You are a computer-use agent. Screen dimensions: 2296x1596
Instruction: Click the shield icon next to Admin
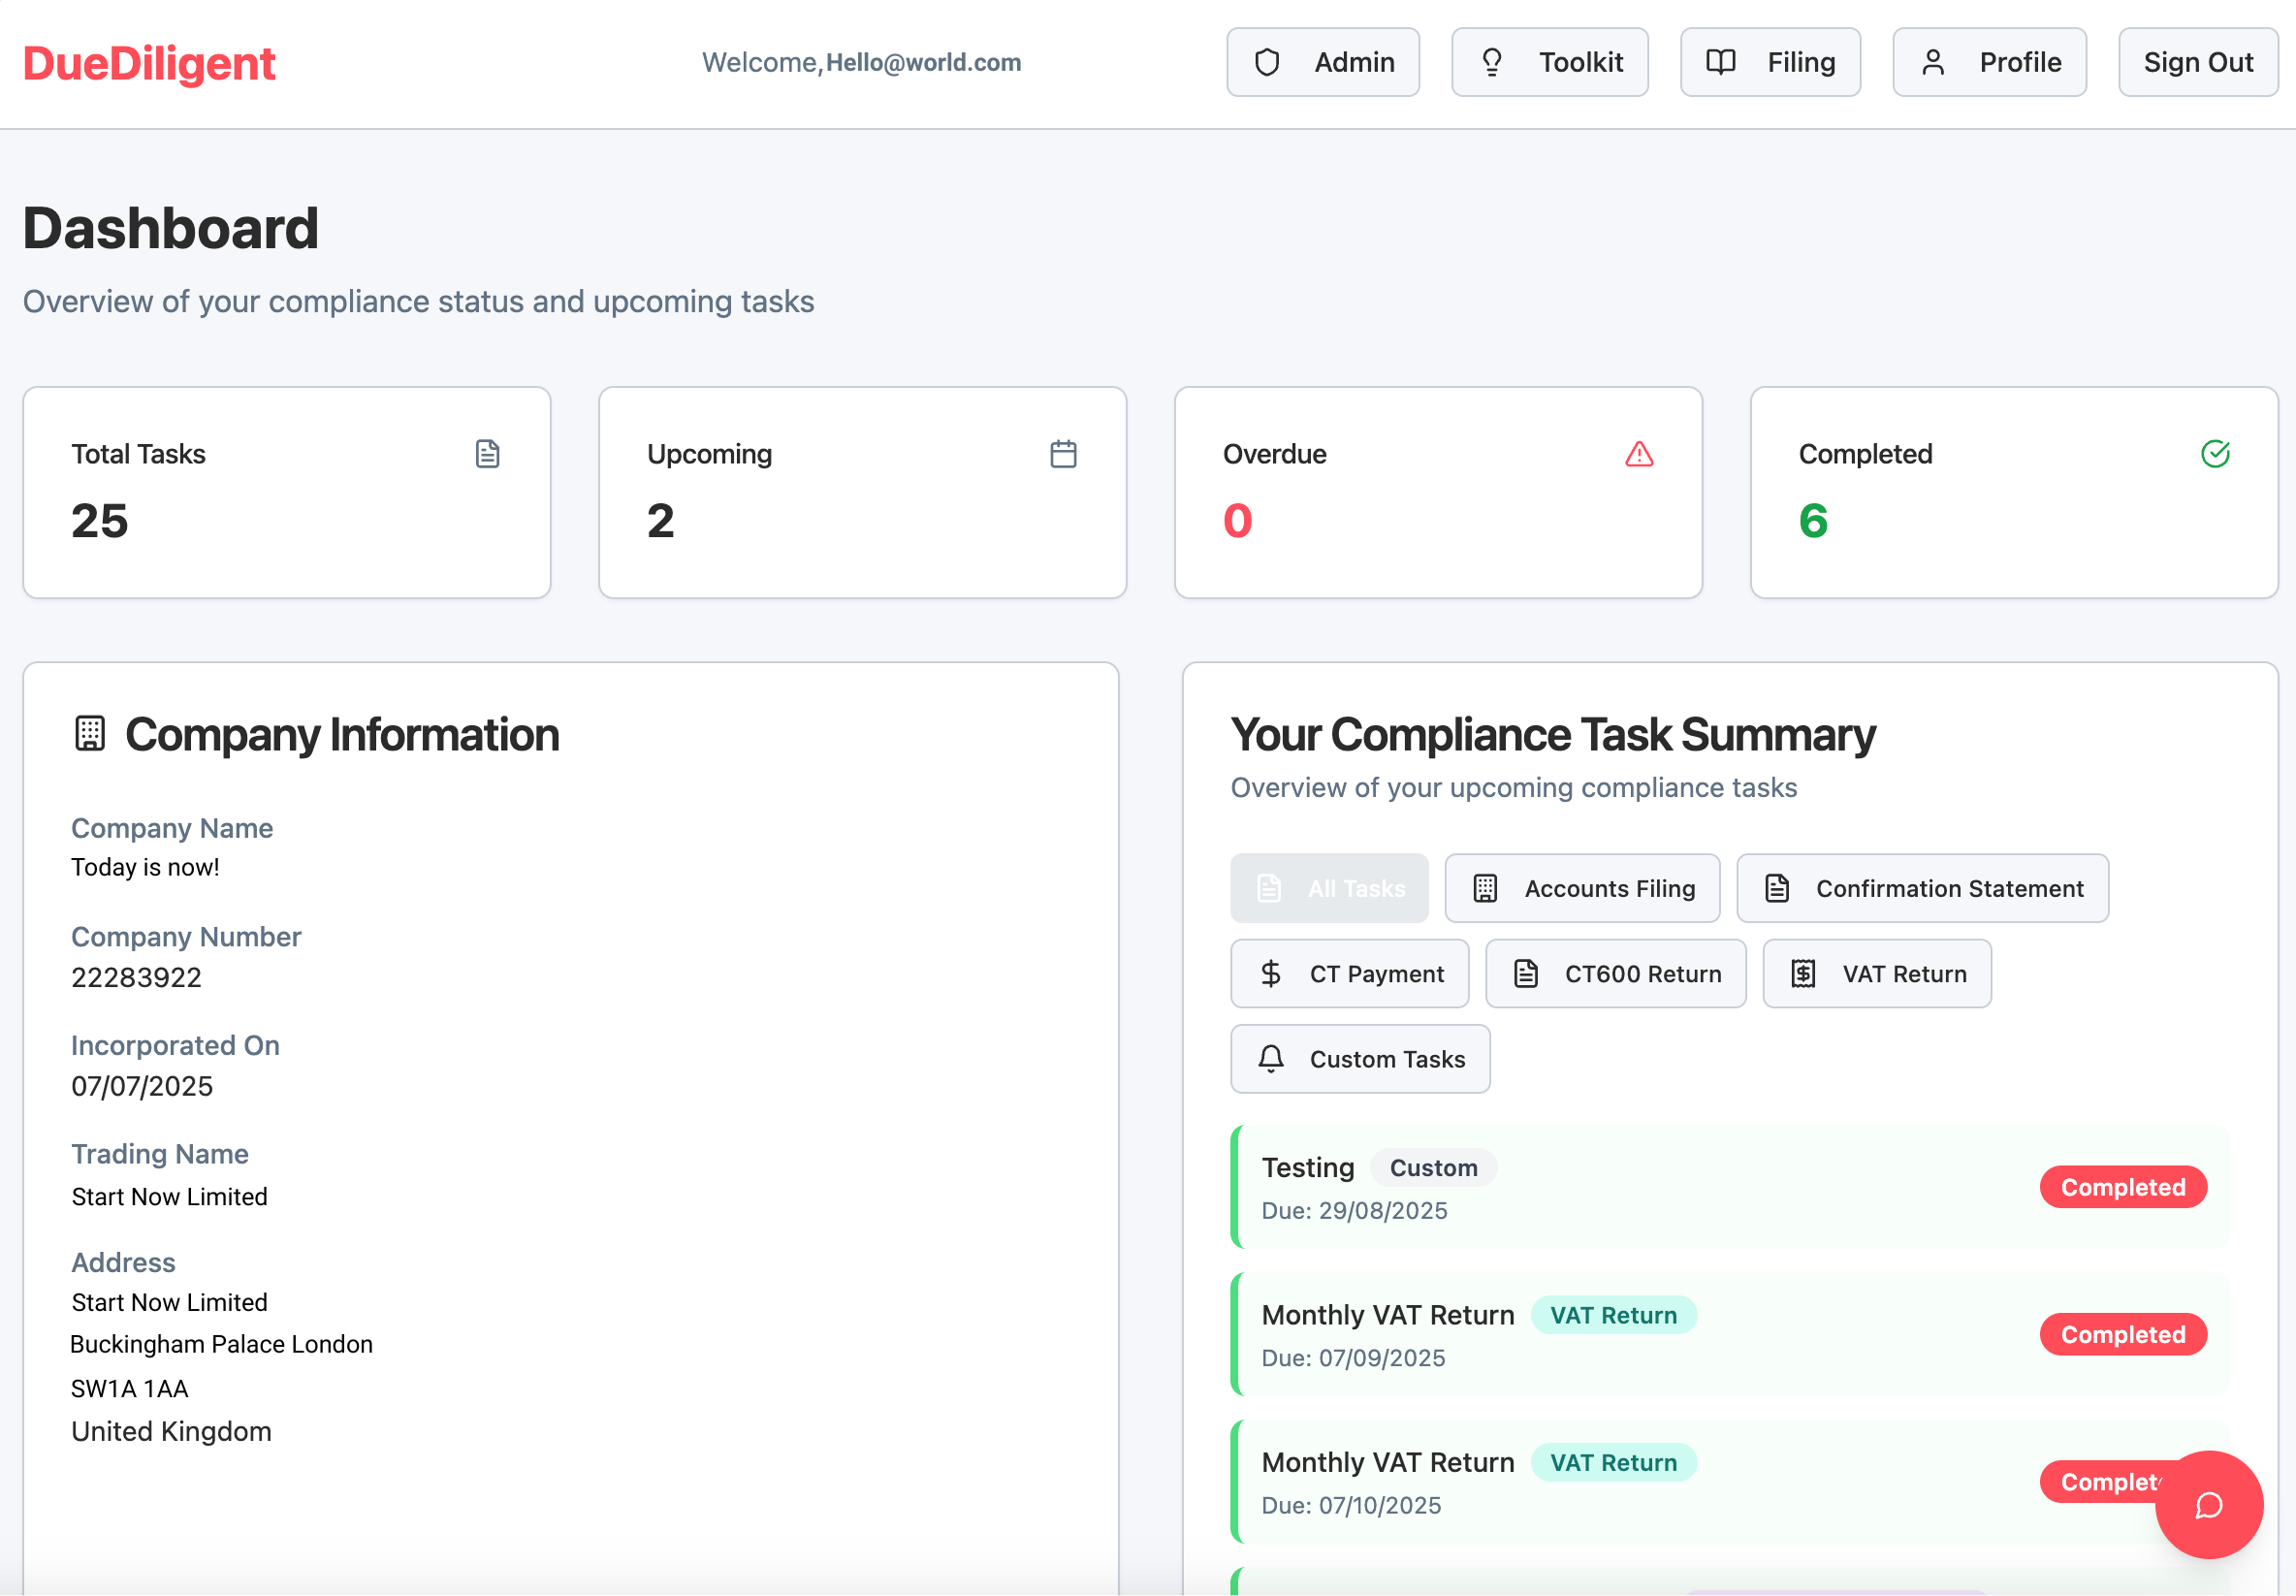point(1266,61)
